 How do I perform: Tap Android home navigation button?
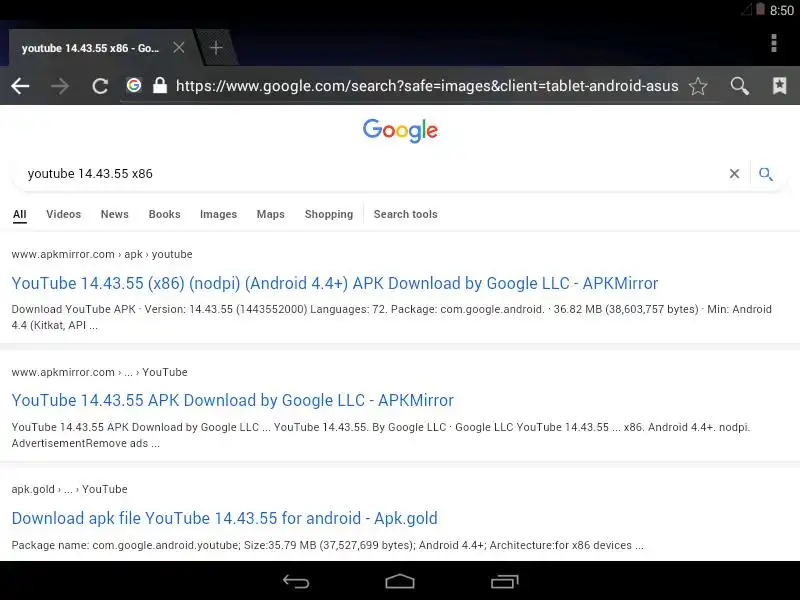400,581
